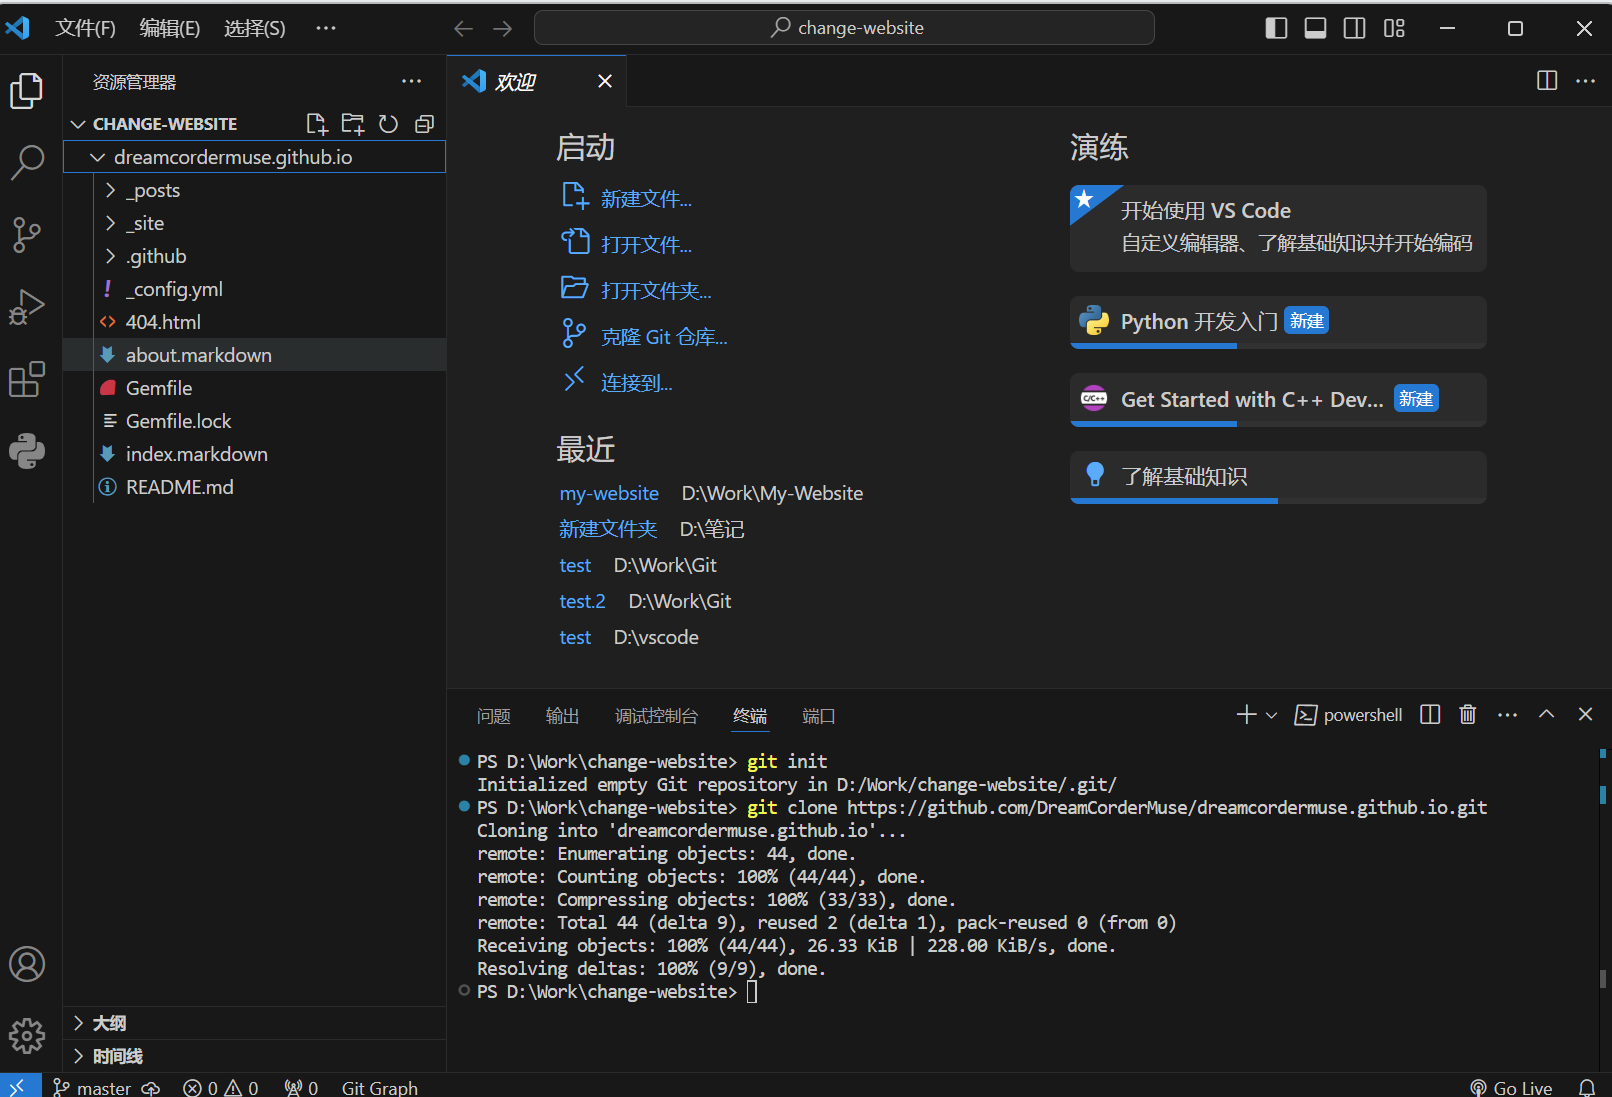The width and height of the screenshot is (1612, 1097).
Task: Open the Extensions view
Action: tap(27, 379)
